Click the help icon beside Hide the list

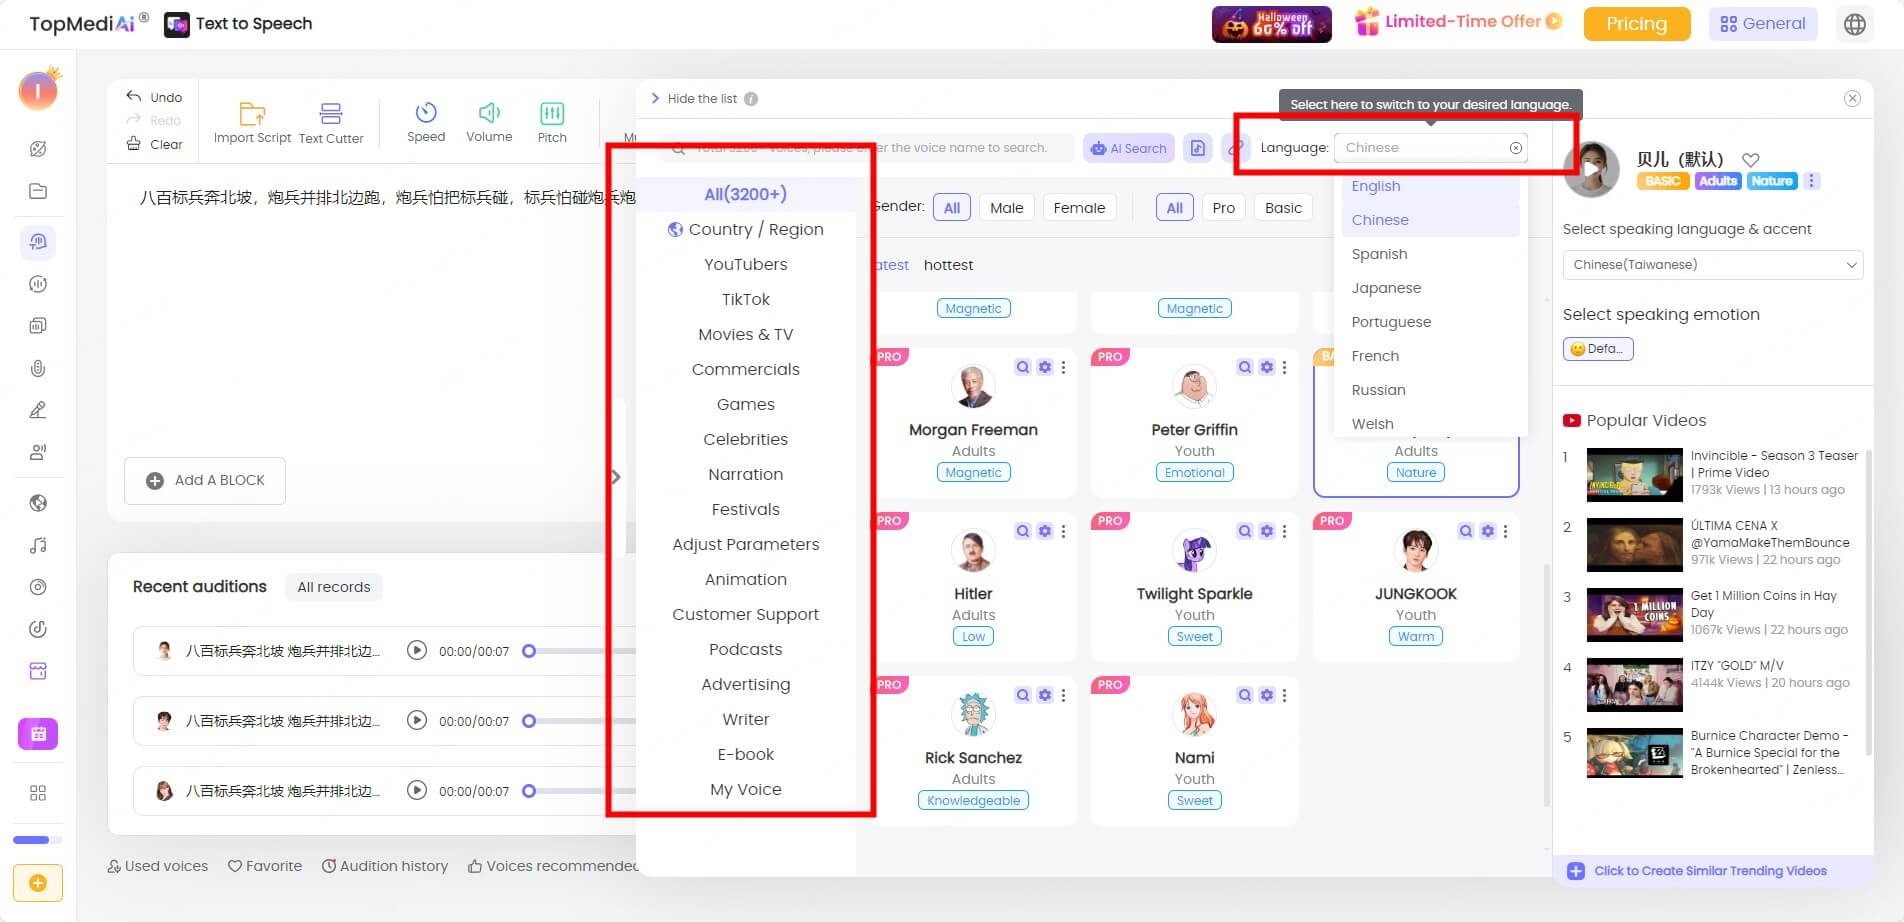(751, 99)
